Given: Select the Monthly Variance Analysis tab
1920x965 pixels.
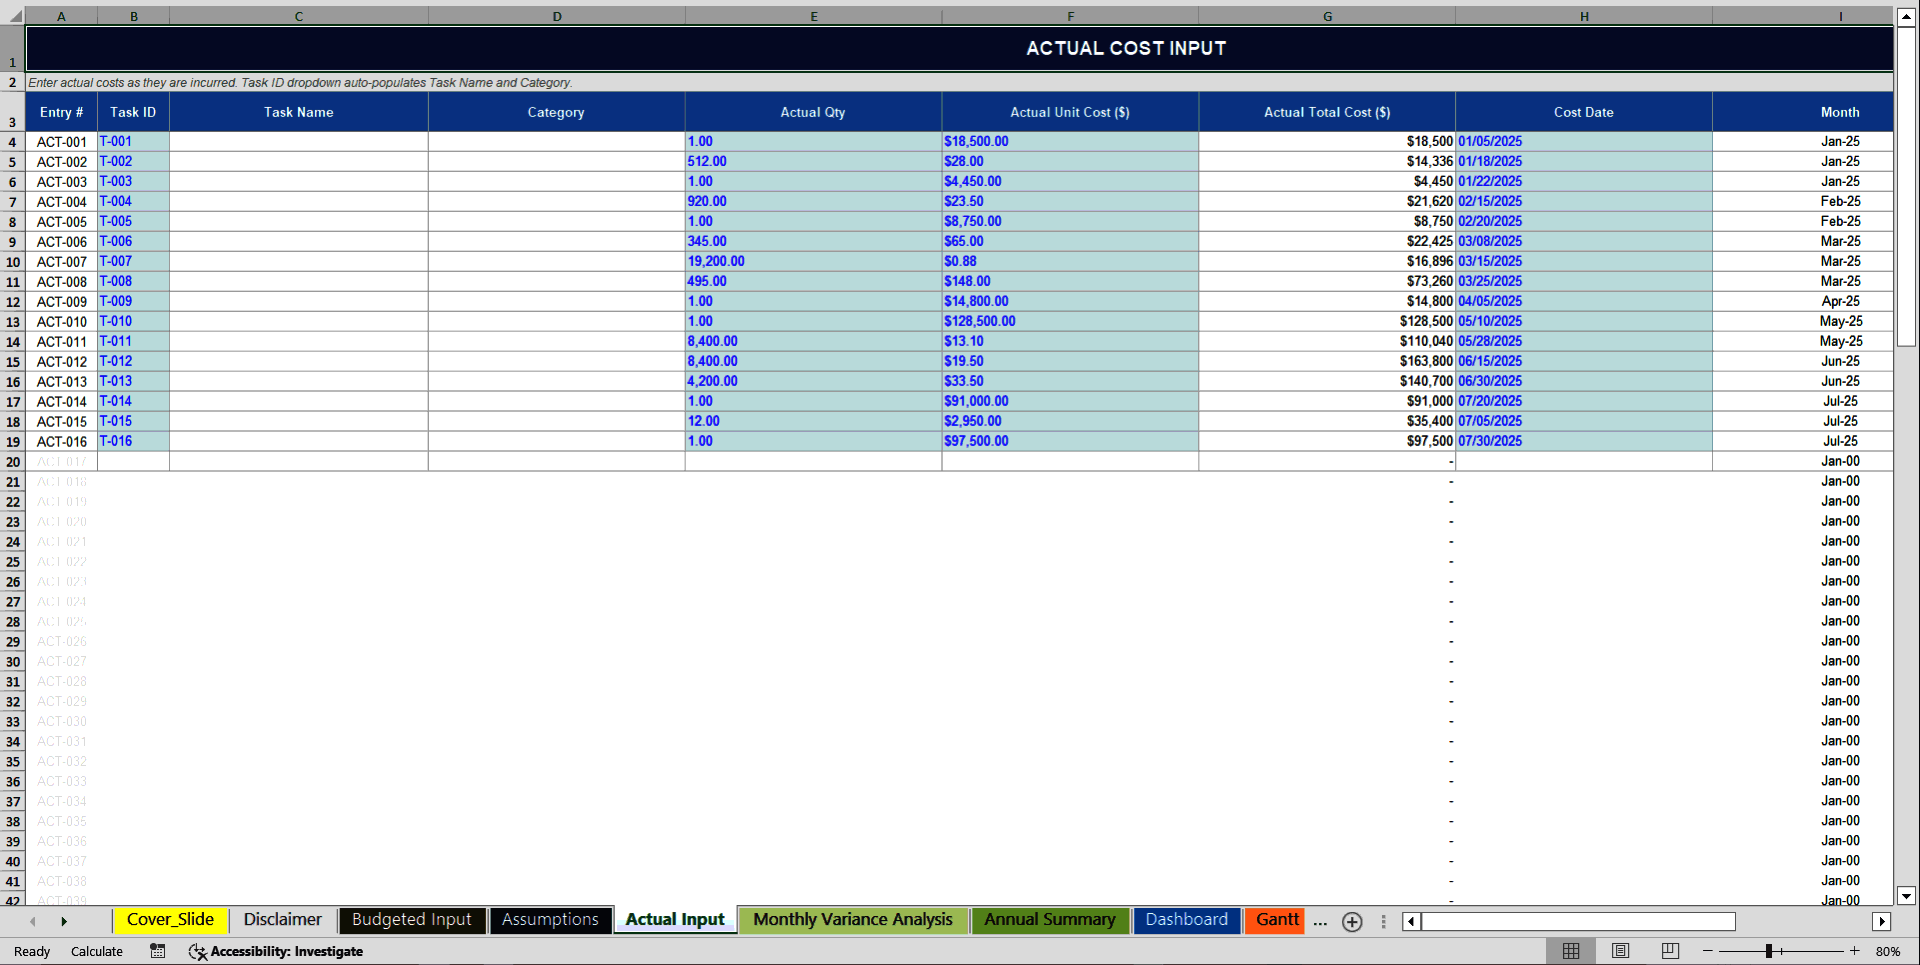Looking at the screenshot, I should [853, 920].
